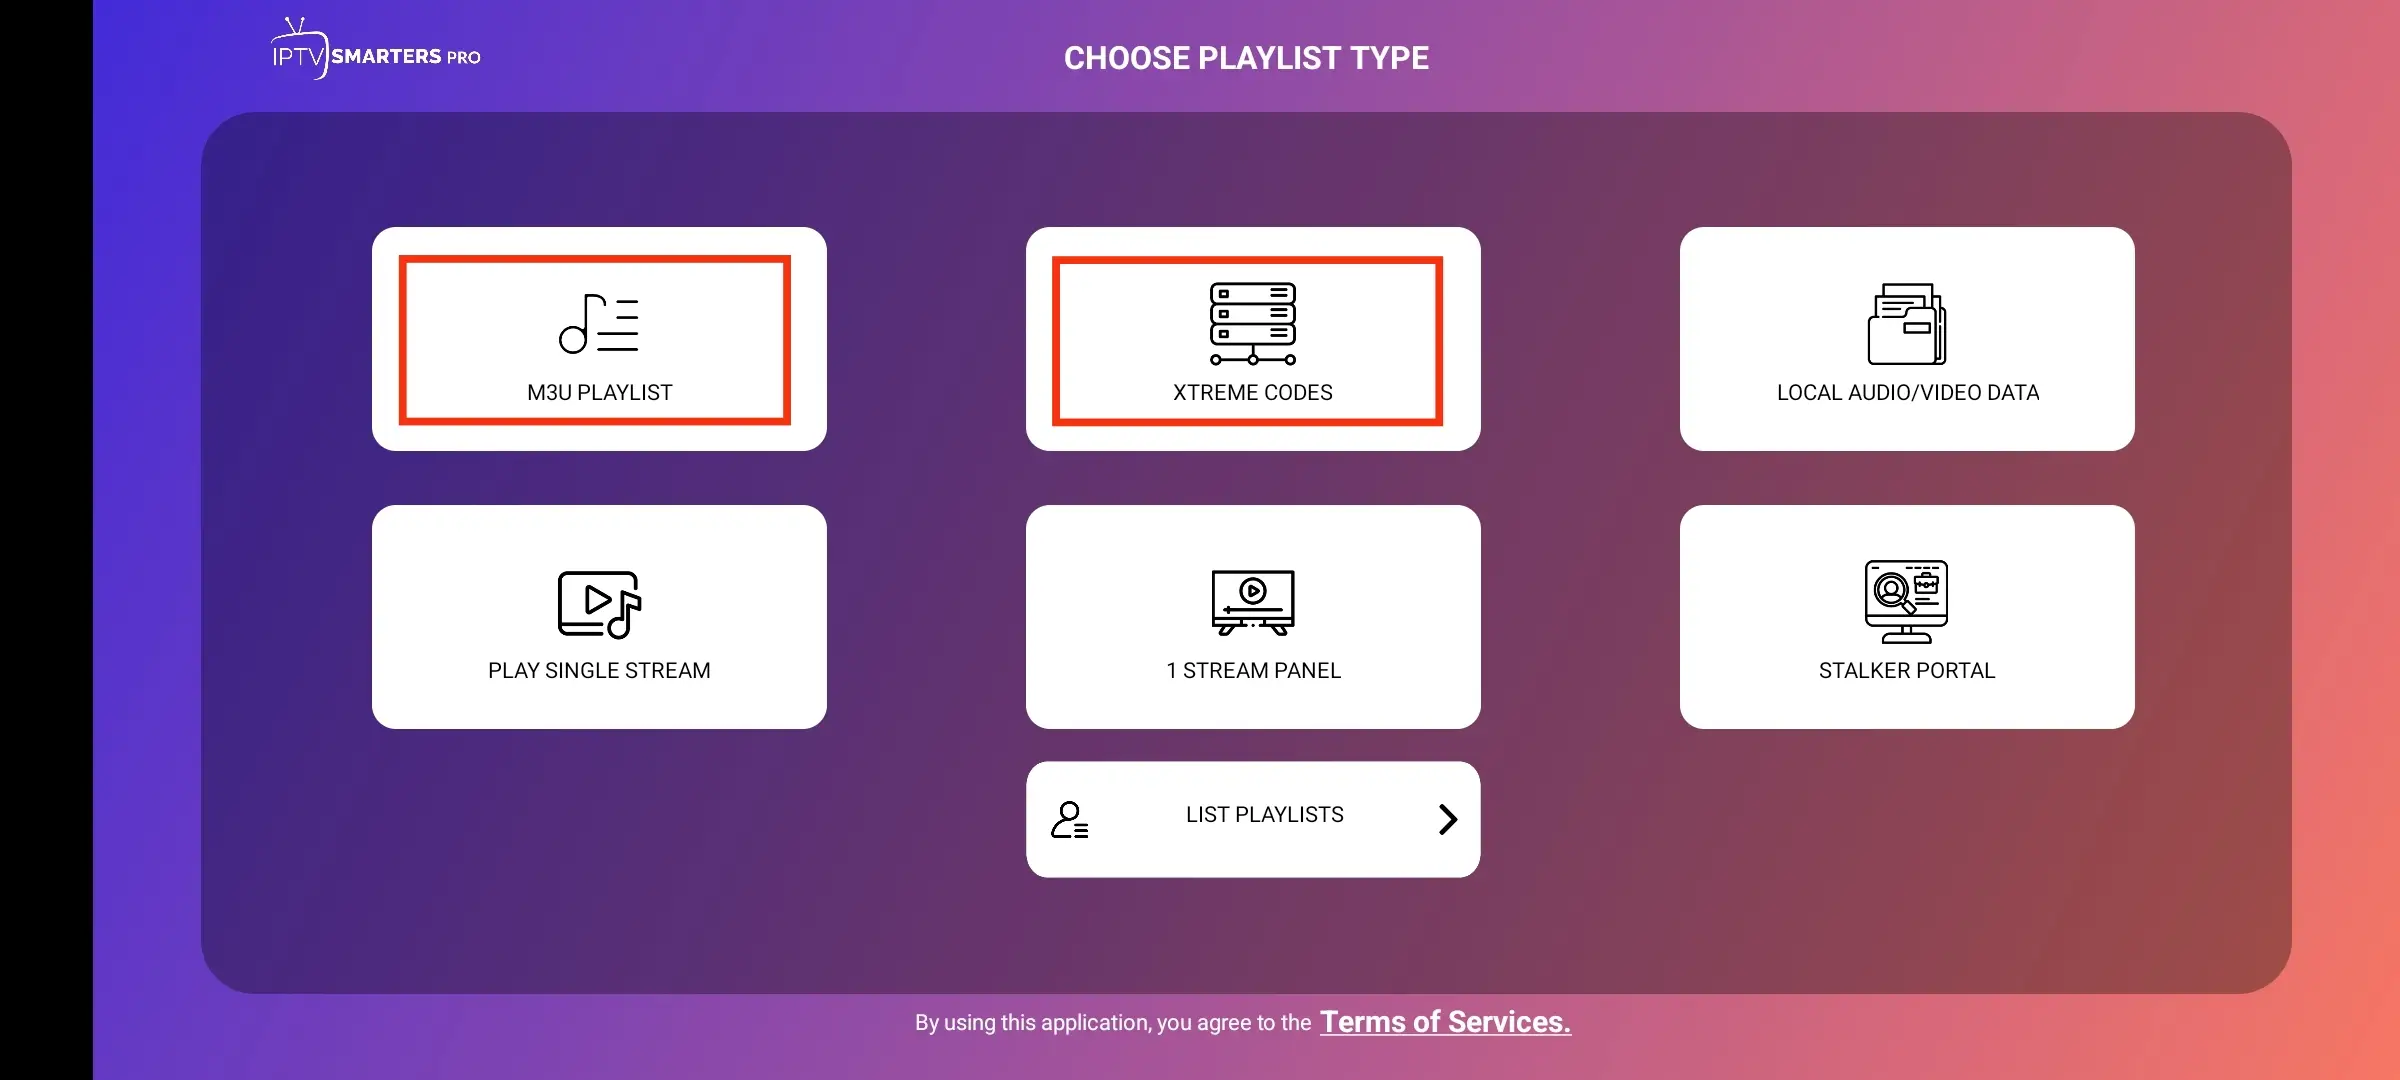Select the Xtreme Codes playlist type
Image resolution: width=2400 pixels, height=1080 pixels.
click(1252, 338)
